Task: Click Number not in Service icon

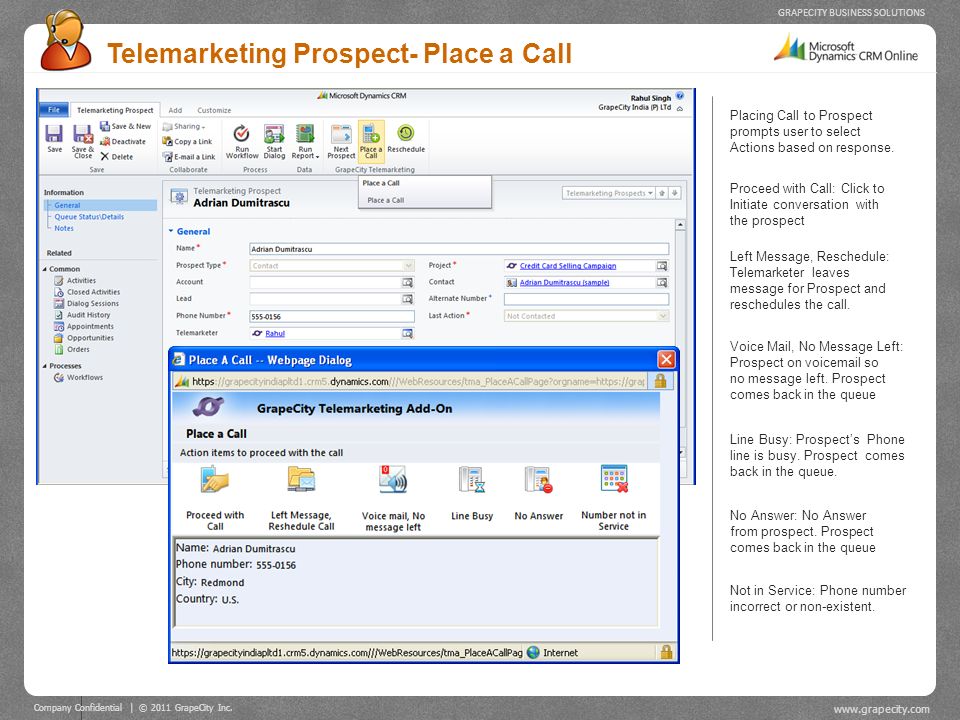Action: (614, 479)
